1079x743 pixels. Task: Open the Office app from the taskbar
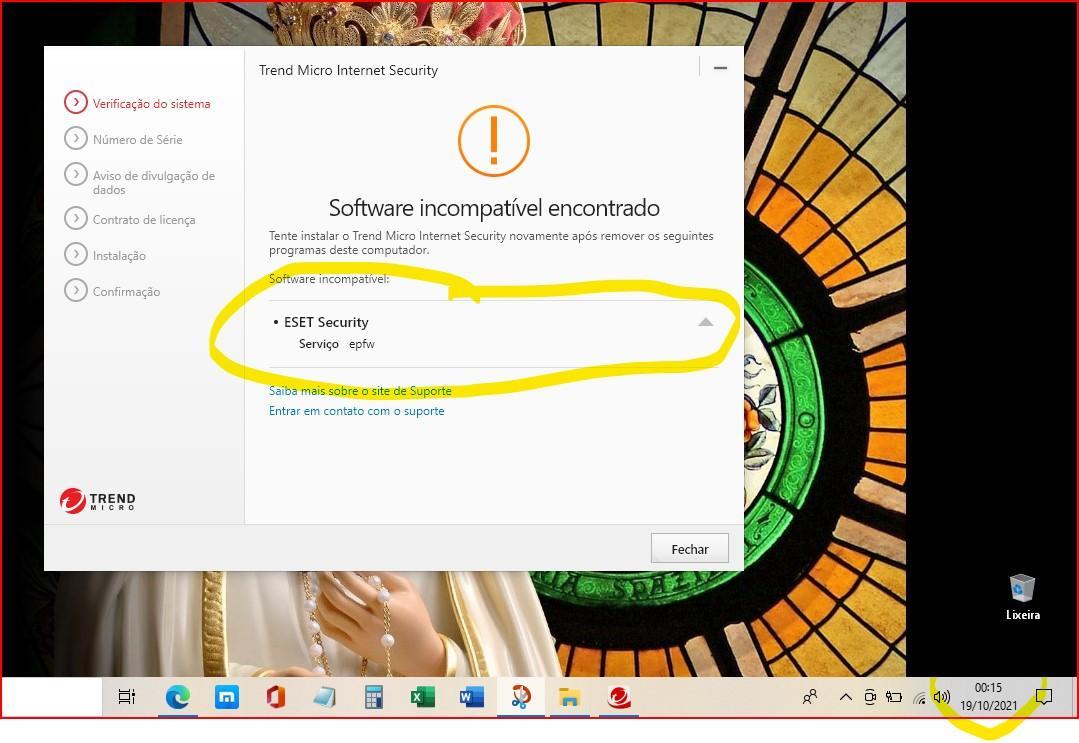pyautogui.click(x=275, y=697)
